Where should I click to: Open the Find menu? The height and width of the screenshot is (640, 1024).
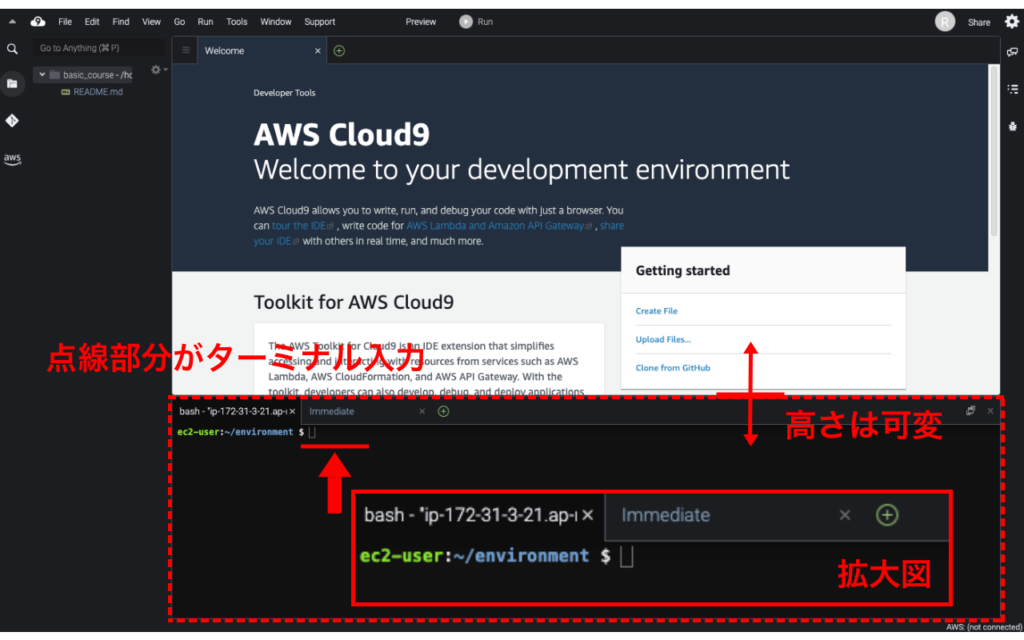[121, 22]
